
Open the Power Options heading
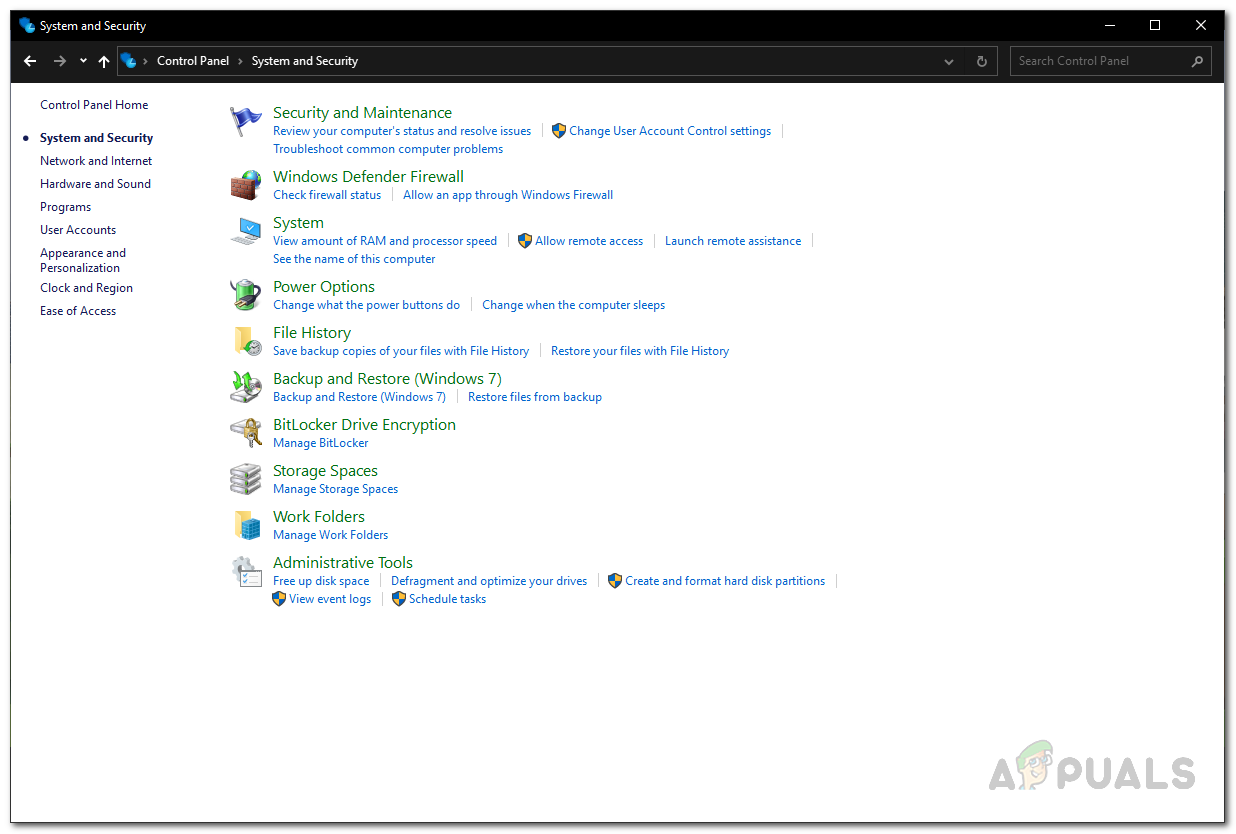pos(324,287)
